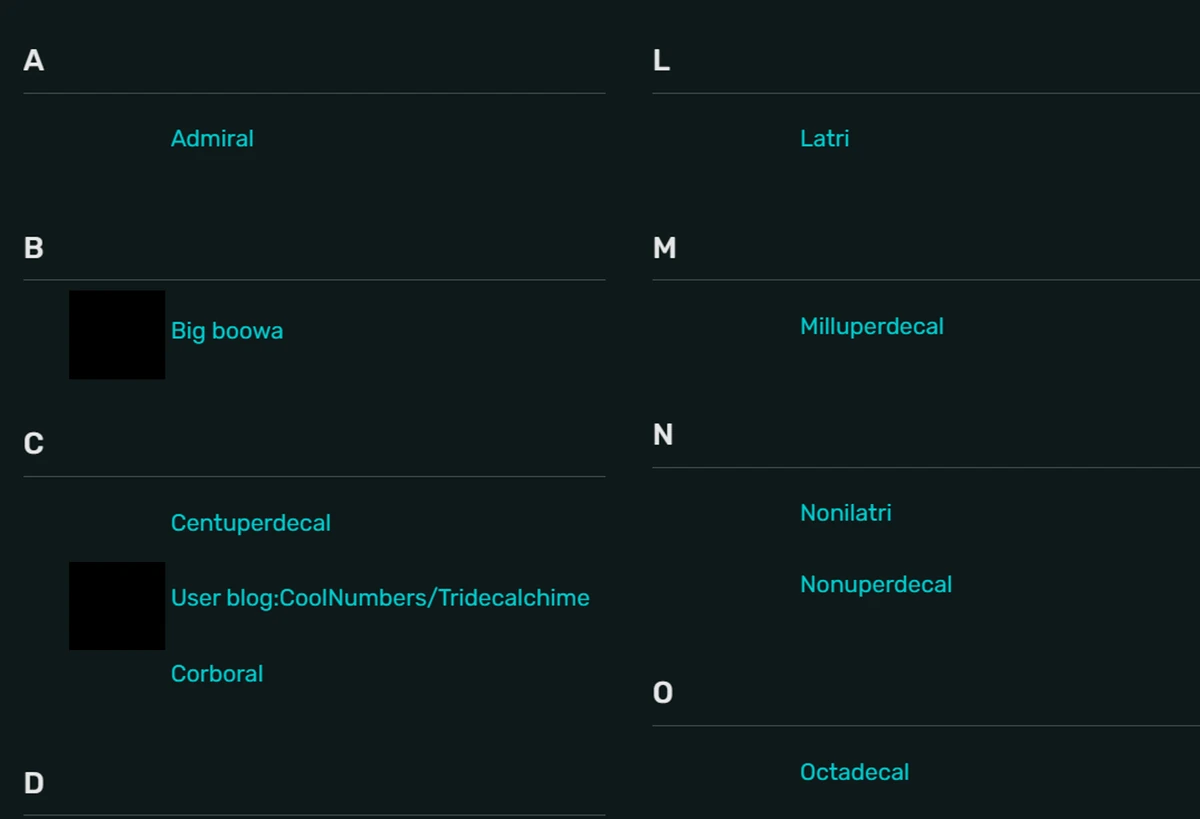Go to the Nonilatri page
Image resolution: width=1200 pixels, height=819 pixels.
coord(845,513)
